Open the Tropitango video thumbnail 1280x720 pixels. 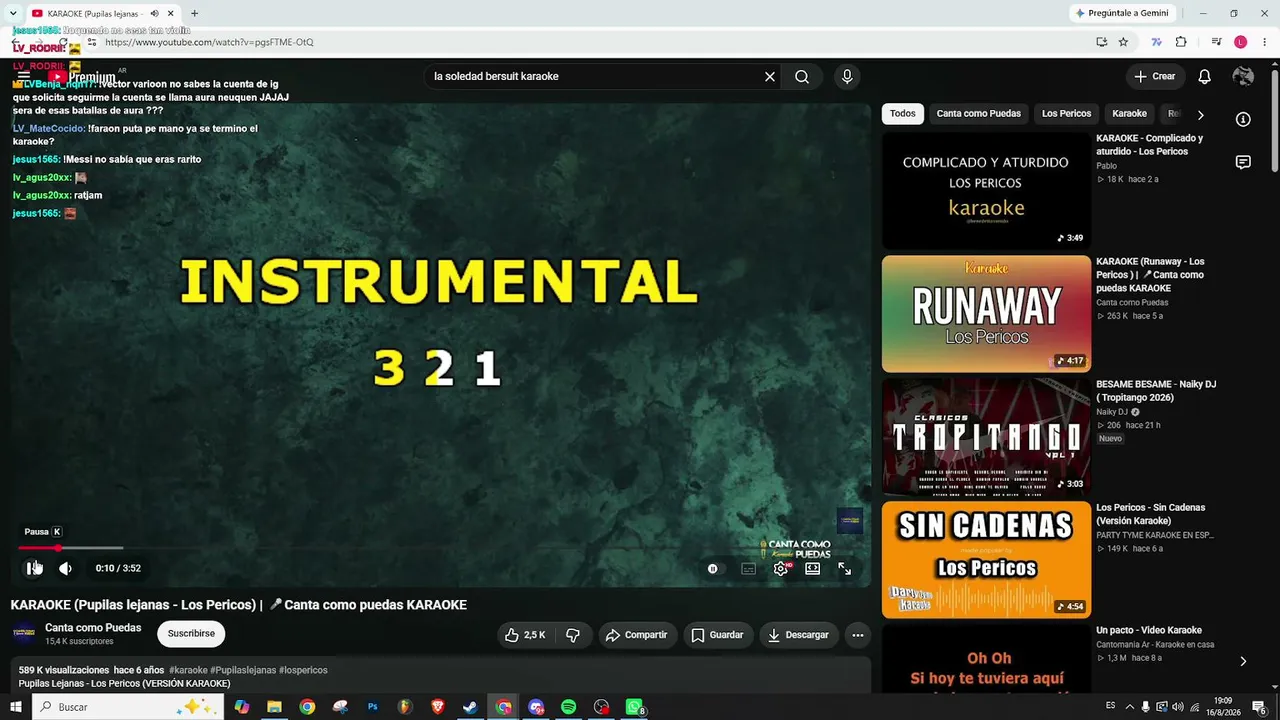tap(986, 437)
